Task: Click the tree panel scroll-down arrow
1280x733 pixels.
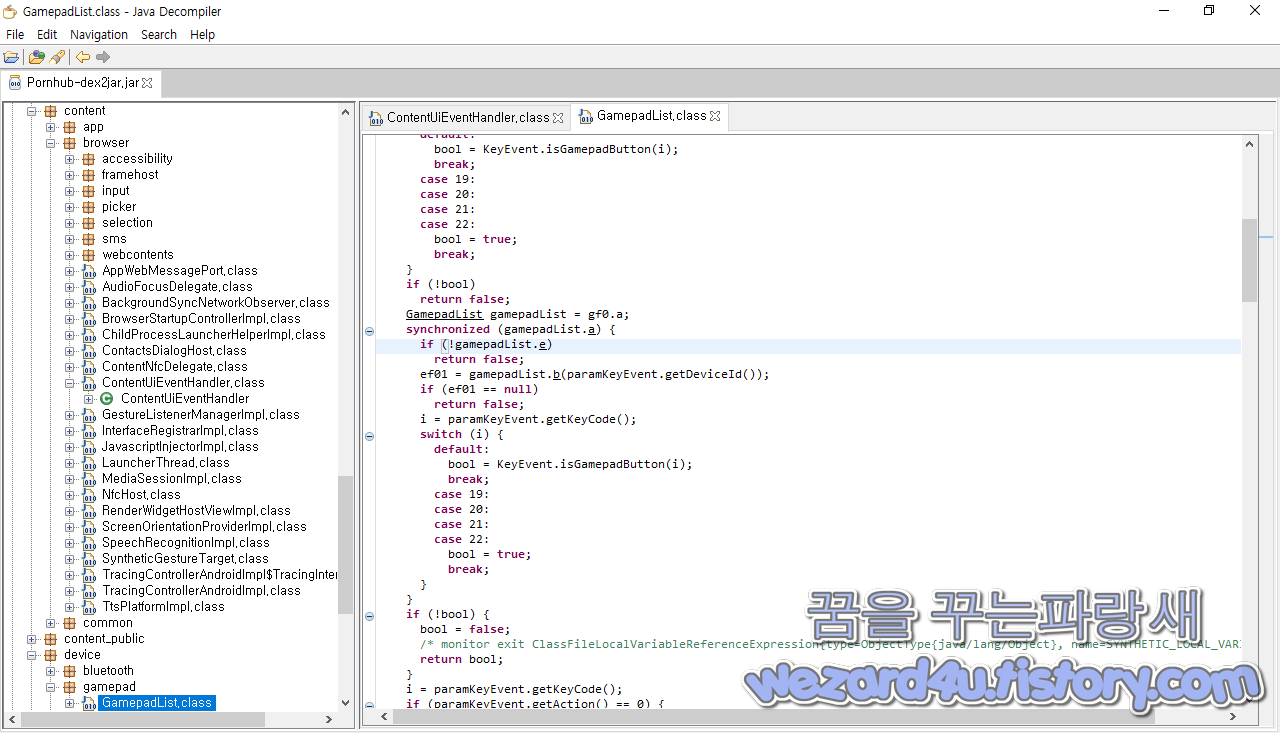Action: click(345, 703)
